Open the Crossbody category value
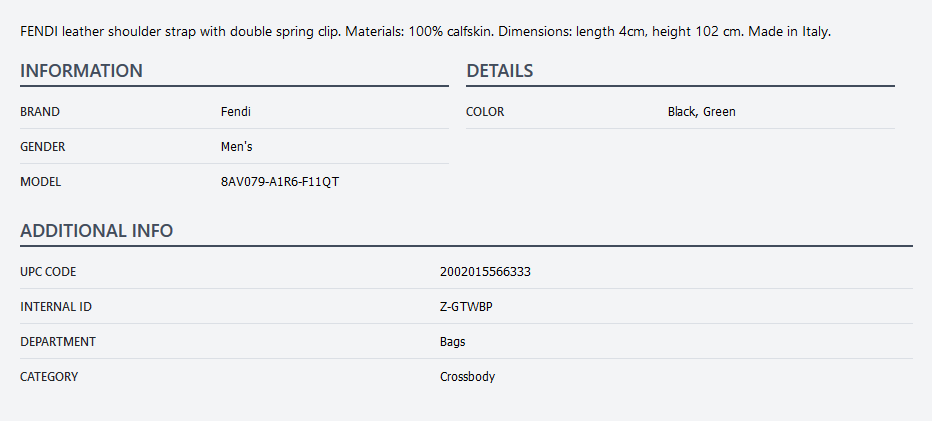Screen dimensions: 932x421 click(467, 377)
